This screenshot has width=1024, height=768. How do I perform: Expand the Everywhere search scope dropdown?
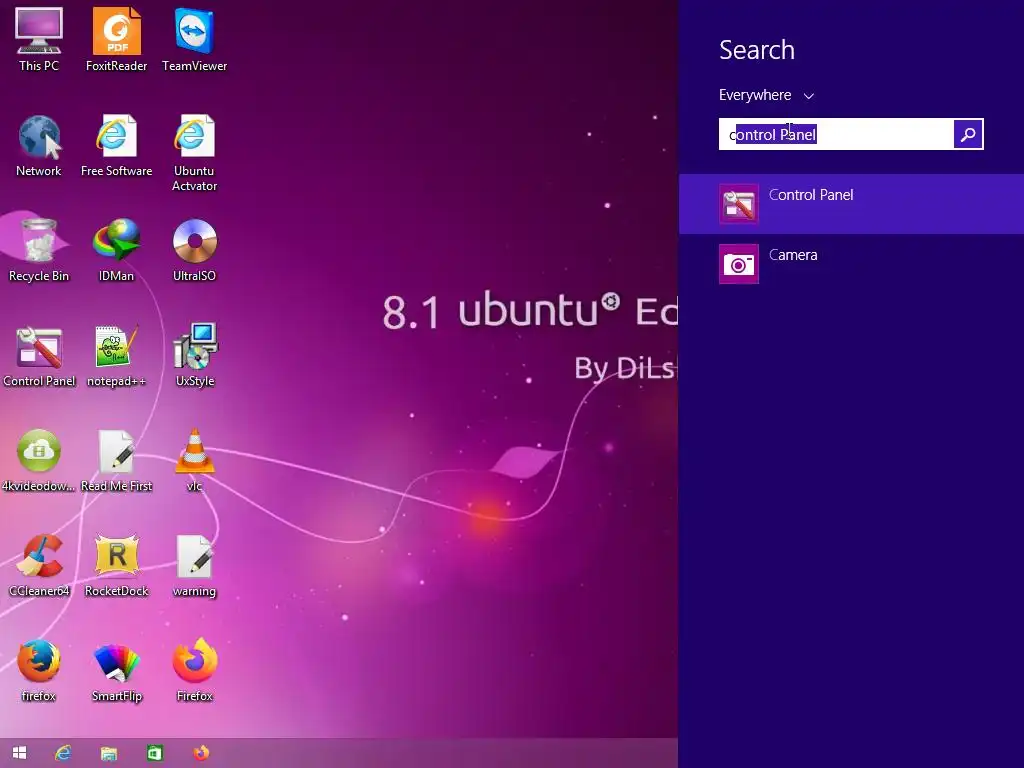click(766, 95)
